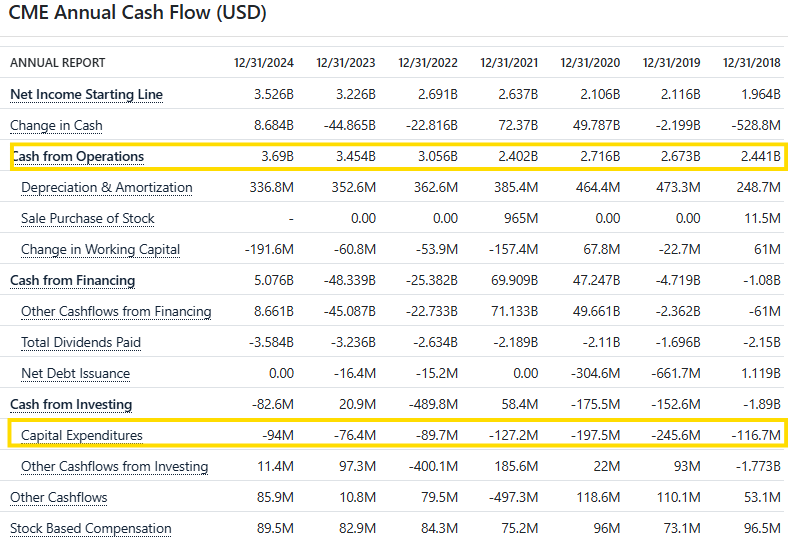This screenshot has width=788, height=543.
Task: Click other investing cashflows value -1.773B
Action: coord(758,467)
